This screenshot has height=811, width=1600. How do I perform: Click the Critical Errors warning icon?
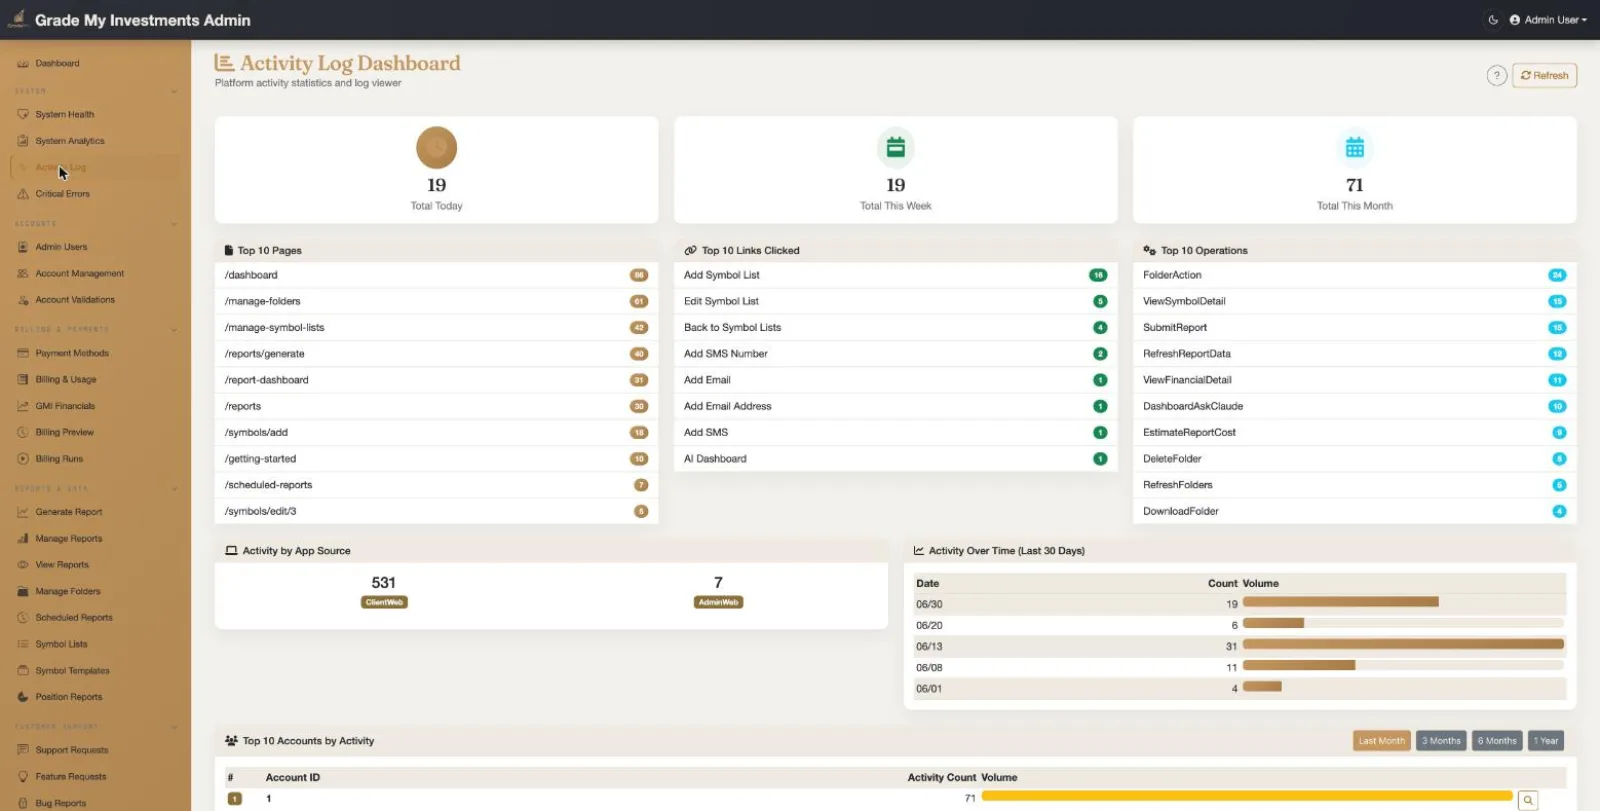coord(23,194)
